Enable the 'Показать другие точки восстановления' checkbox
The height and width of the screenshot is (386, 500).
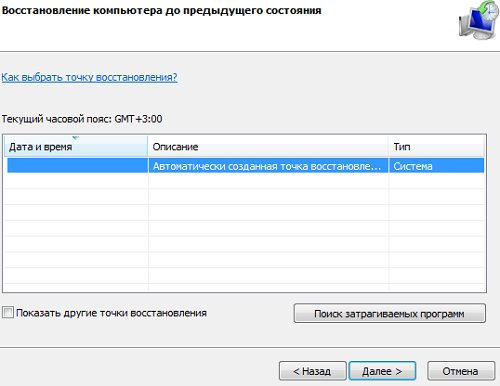8,313
